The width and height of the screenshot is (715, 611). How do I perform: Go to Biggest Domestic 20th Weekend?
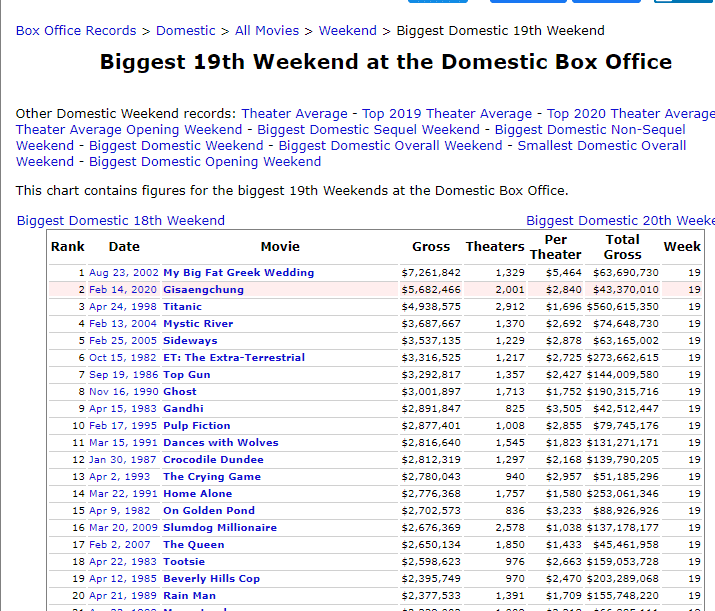(620, 221)
